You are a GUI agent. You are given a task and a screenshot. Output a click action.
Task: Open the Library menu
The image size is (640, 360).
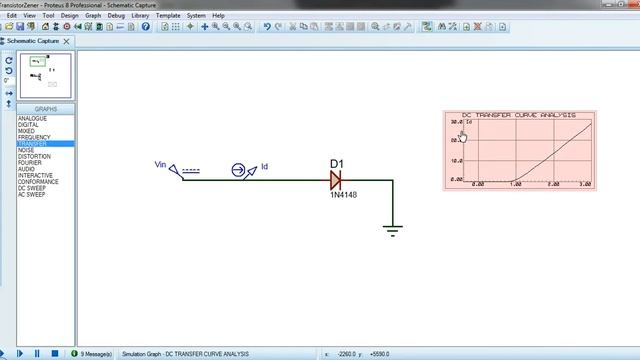pos(140,16)
